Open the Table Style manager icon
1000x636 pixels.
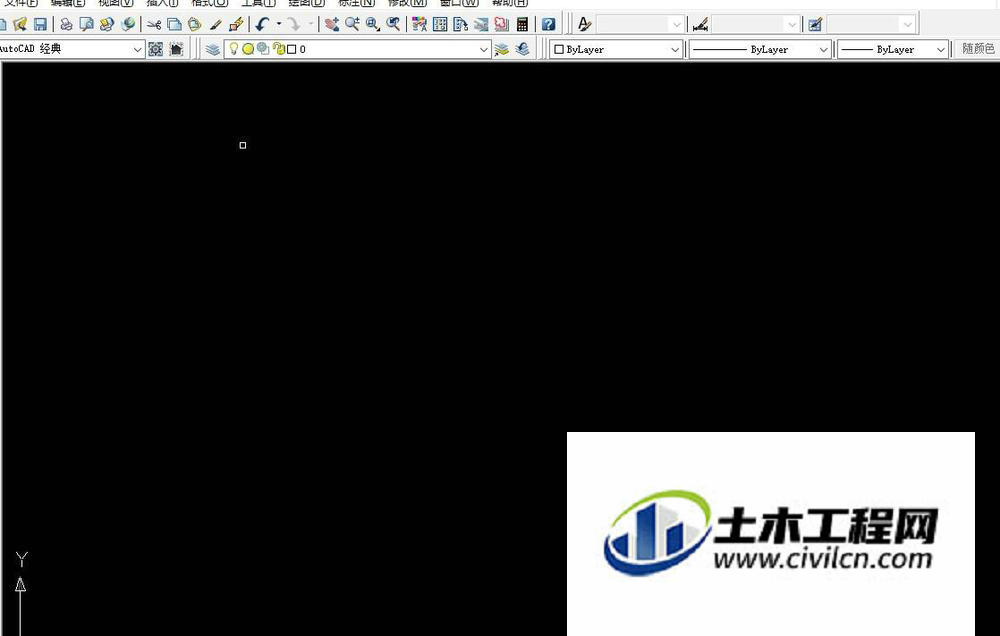[x=815, y=25]
